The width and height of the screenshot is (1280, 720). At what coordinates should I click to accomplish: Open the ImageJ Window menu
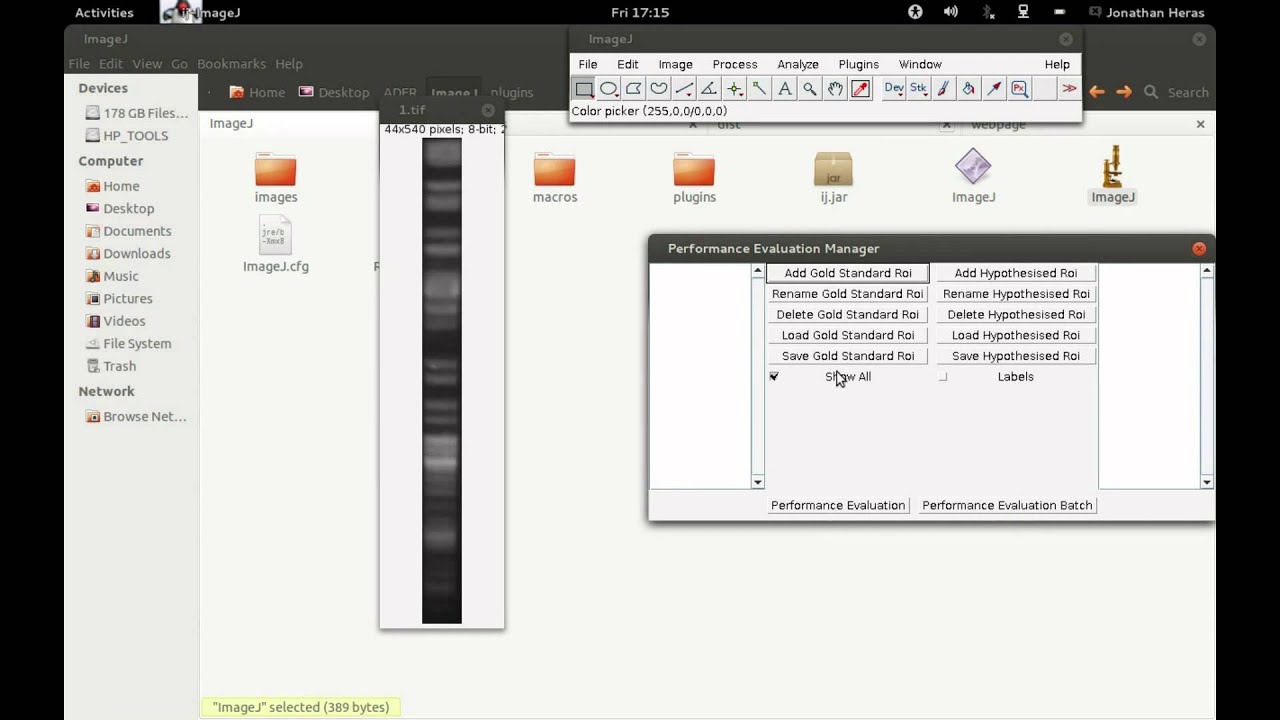920,64
